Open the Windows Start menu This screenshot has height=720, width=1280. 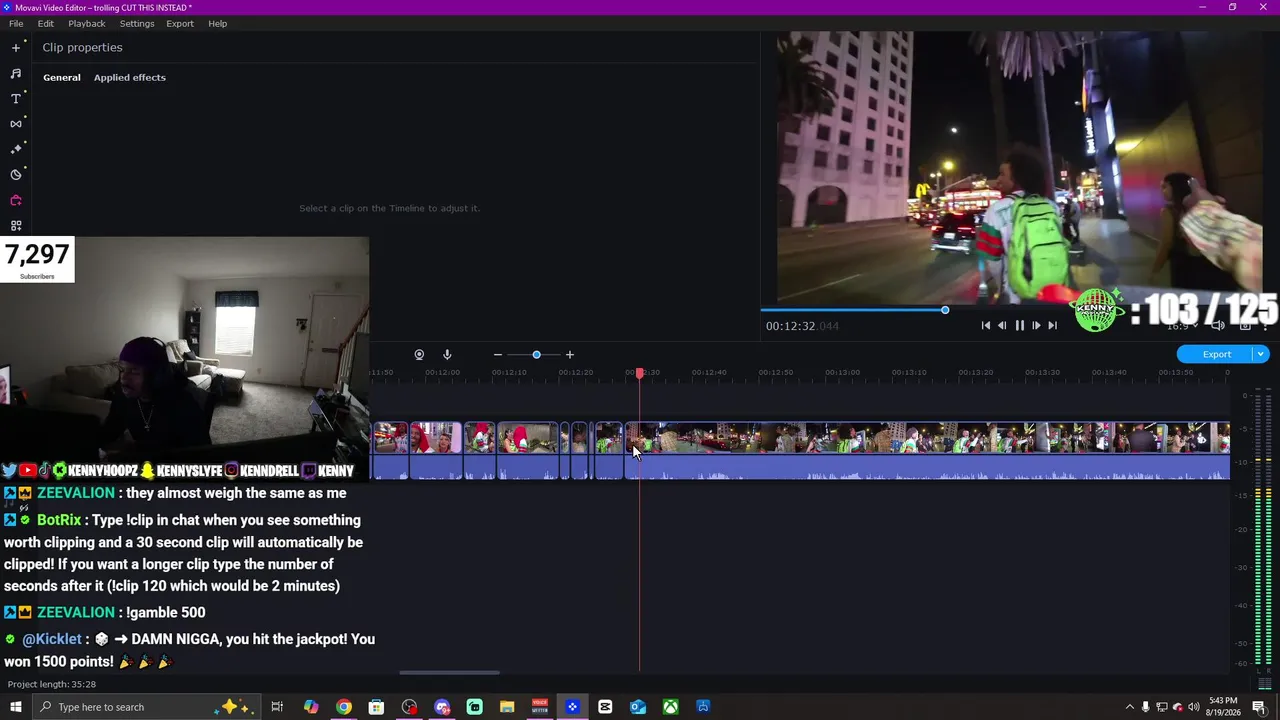coord(15,707)
